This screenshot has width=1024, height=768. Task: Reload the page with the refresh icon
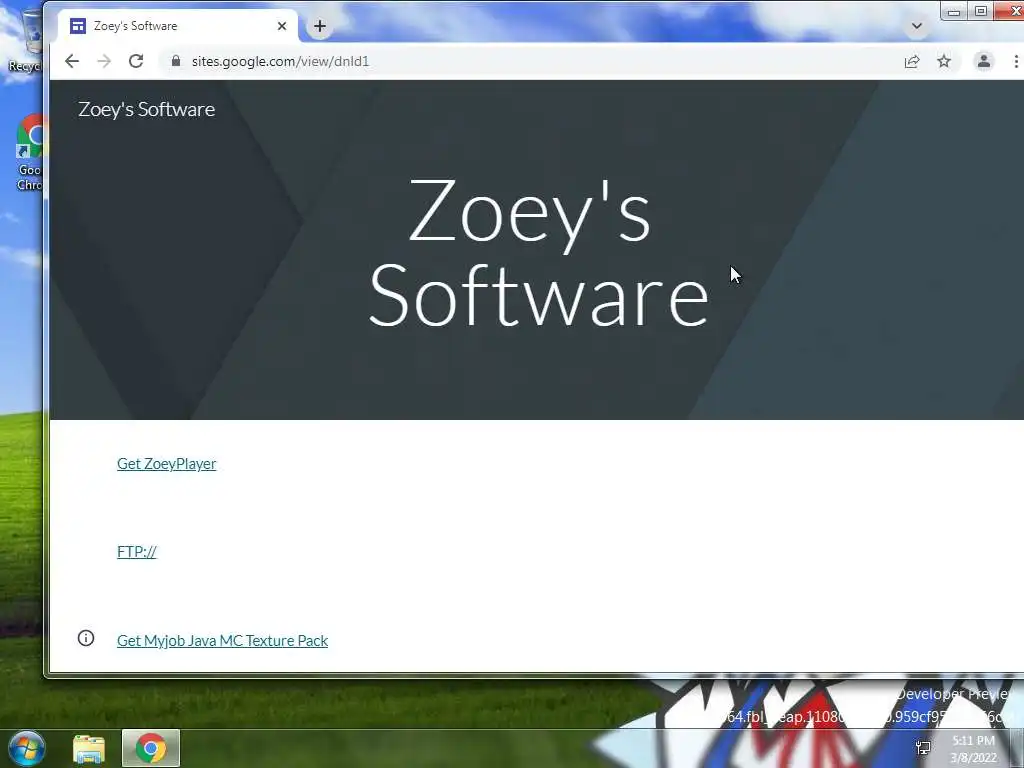pyautogui.click(x=136, y=61)
